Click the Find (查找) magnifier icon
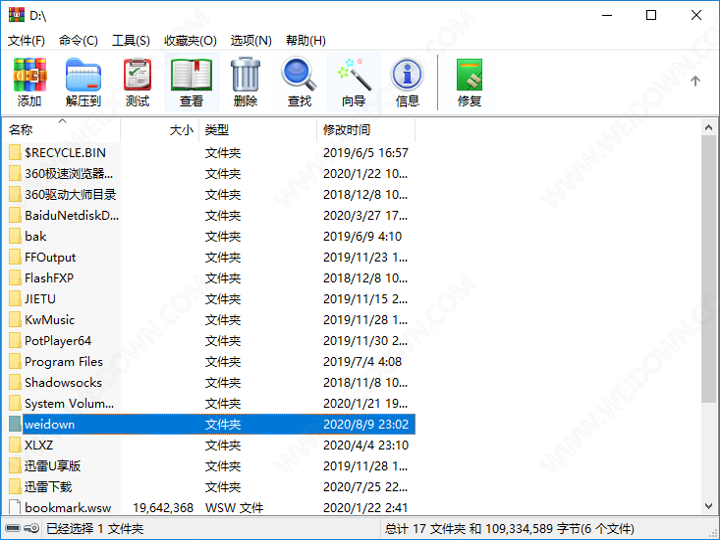The width and height of the screenshot is (720, 540). point(299,74)
